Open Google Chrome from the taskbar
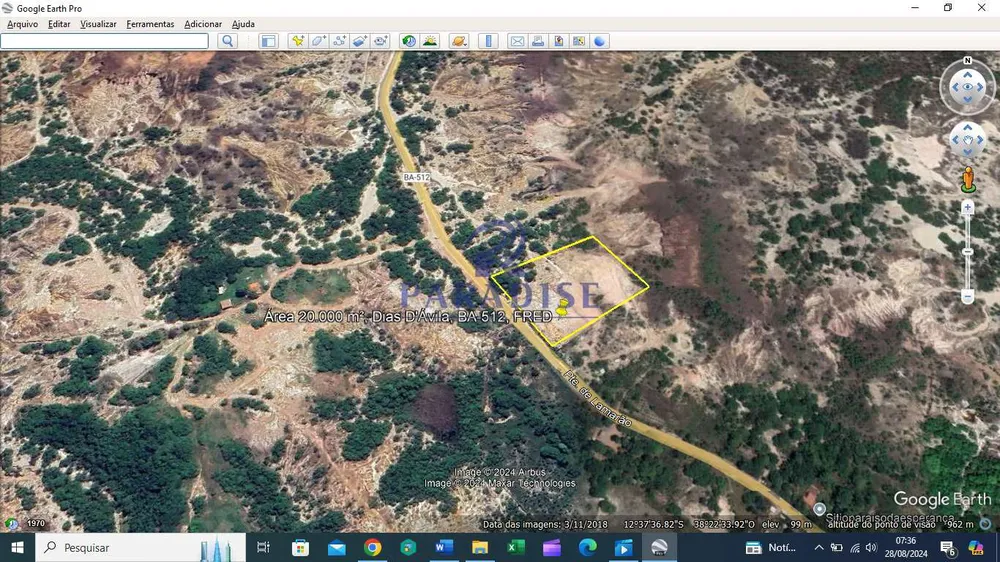 click(x=372, y=547)
